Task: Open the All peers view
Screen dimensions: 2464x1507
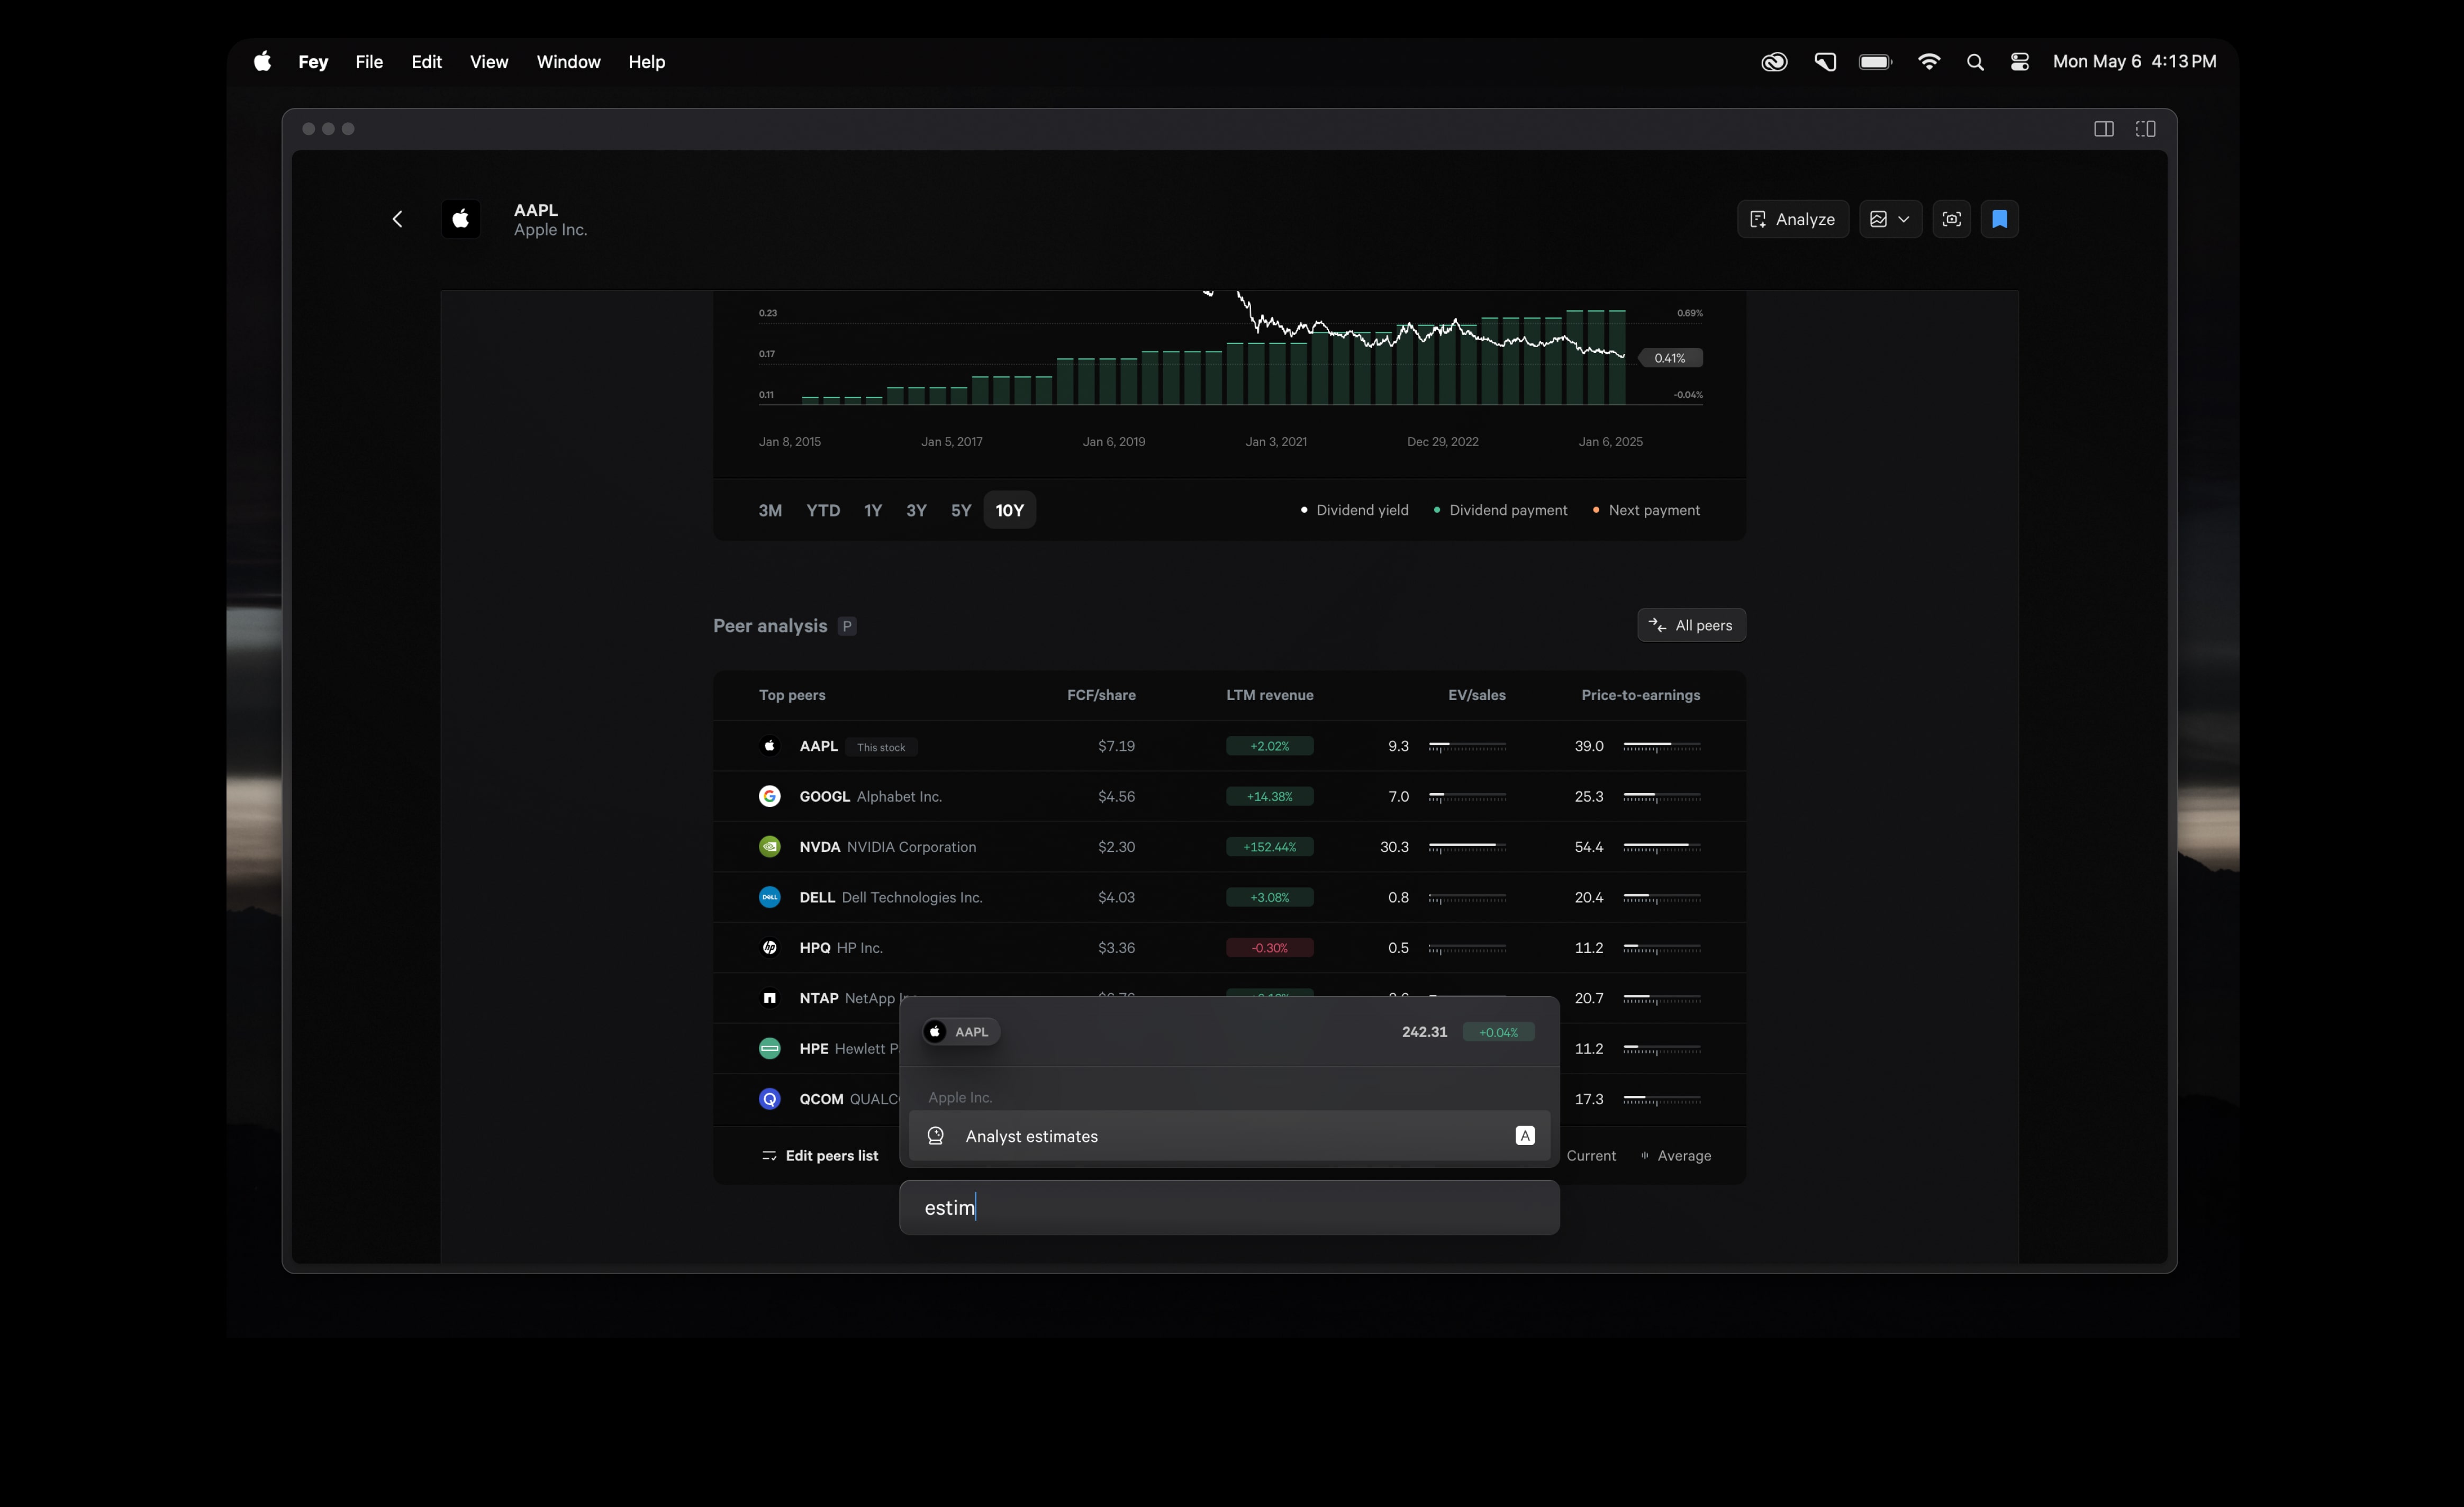Action: (x=1691, y=625)
